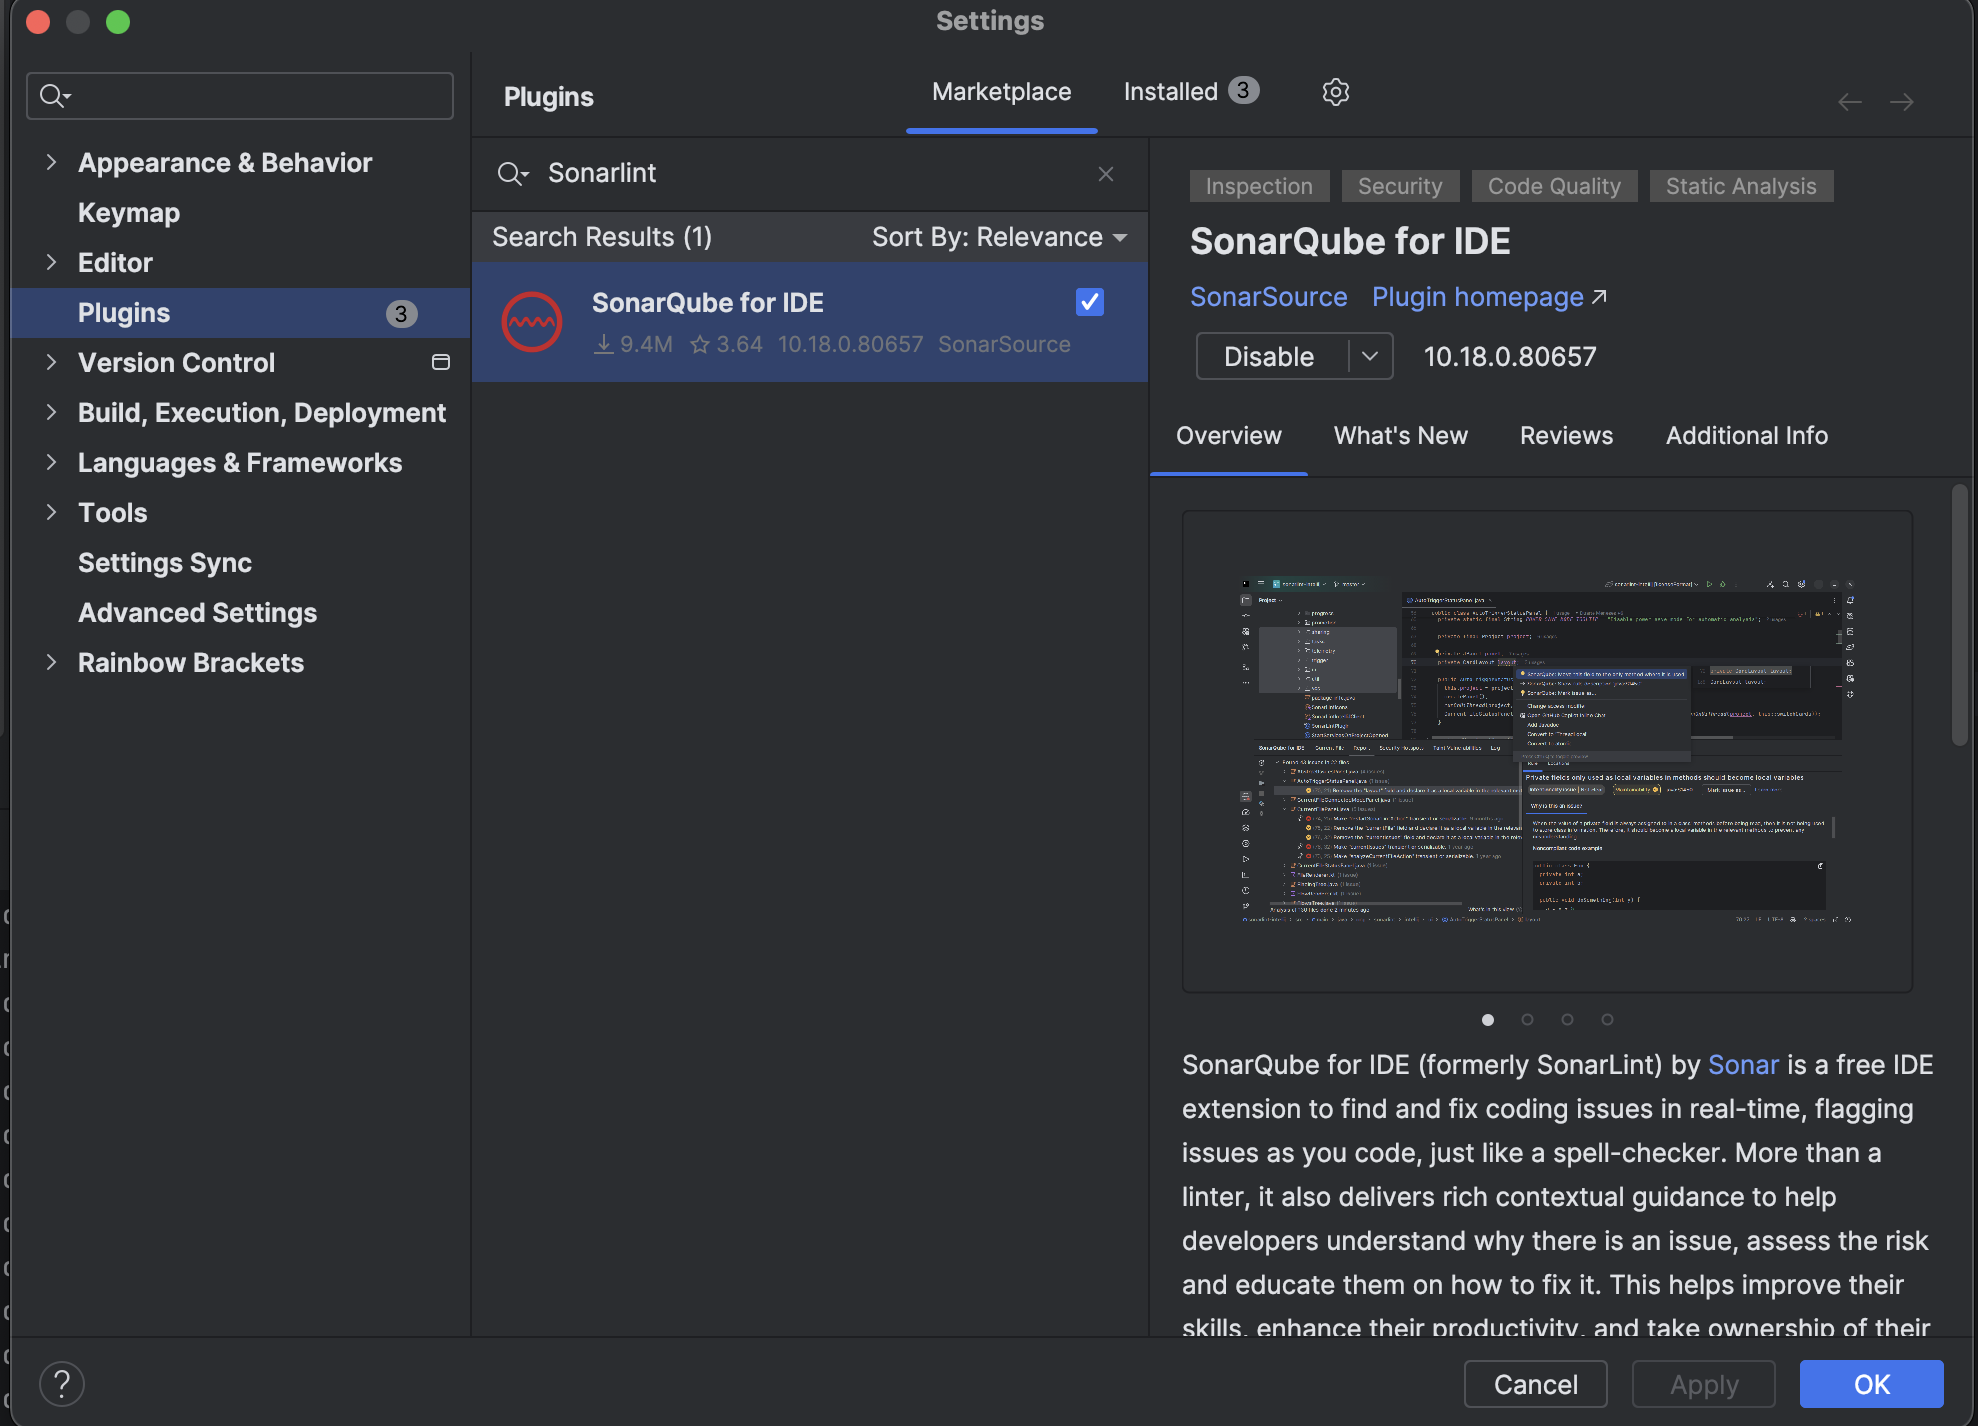Click the settings search magnifier icon
The image size is (1978, 1426).
[54, 96]
